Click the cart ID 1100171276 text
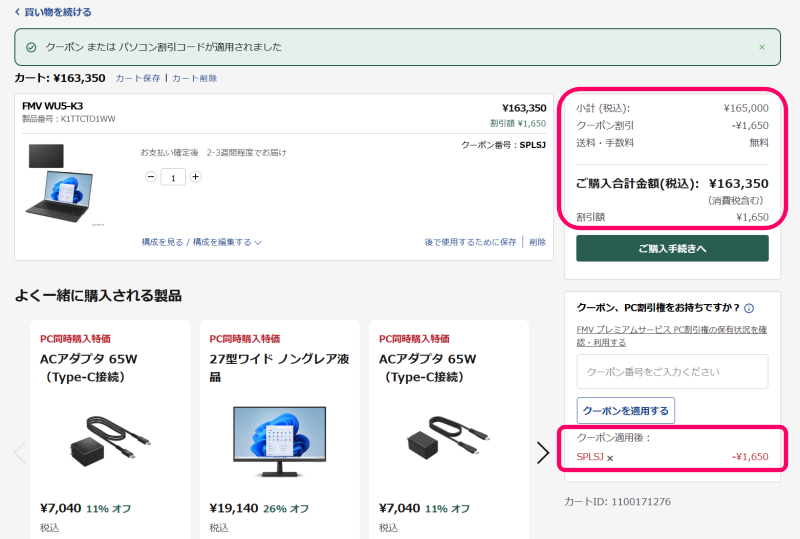 617,501
